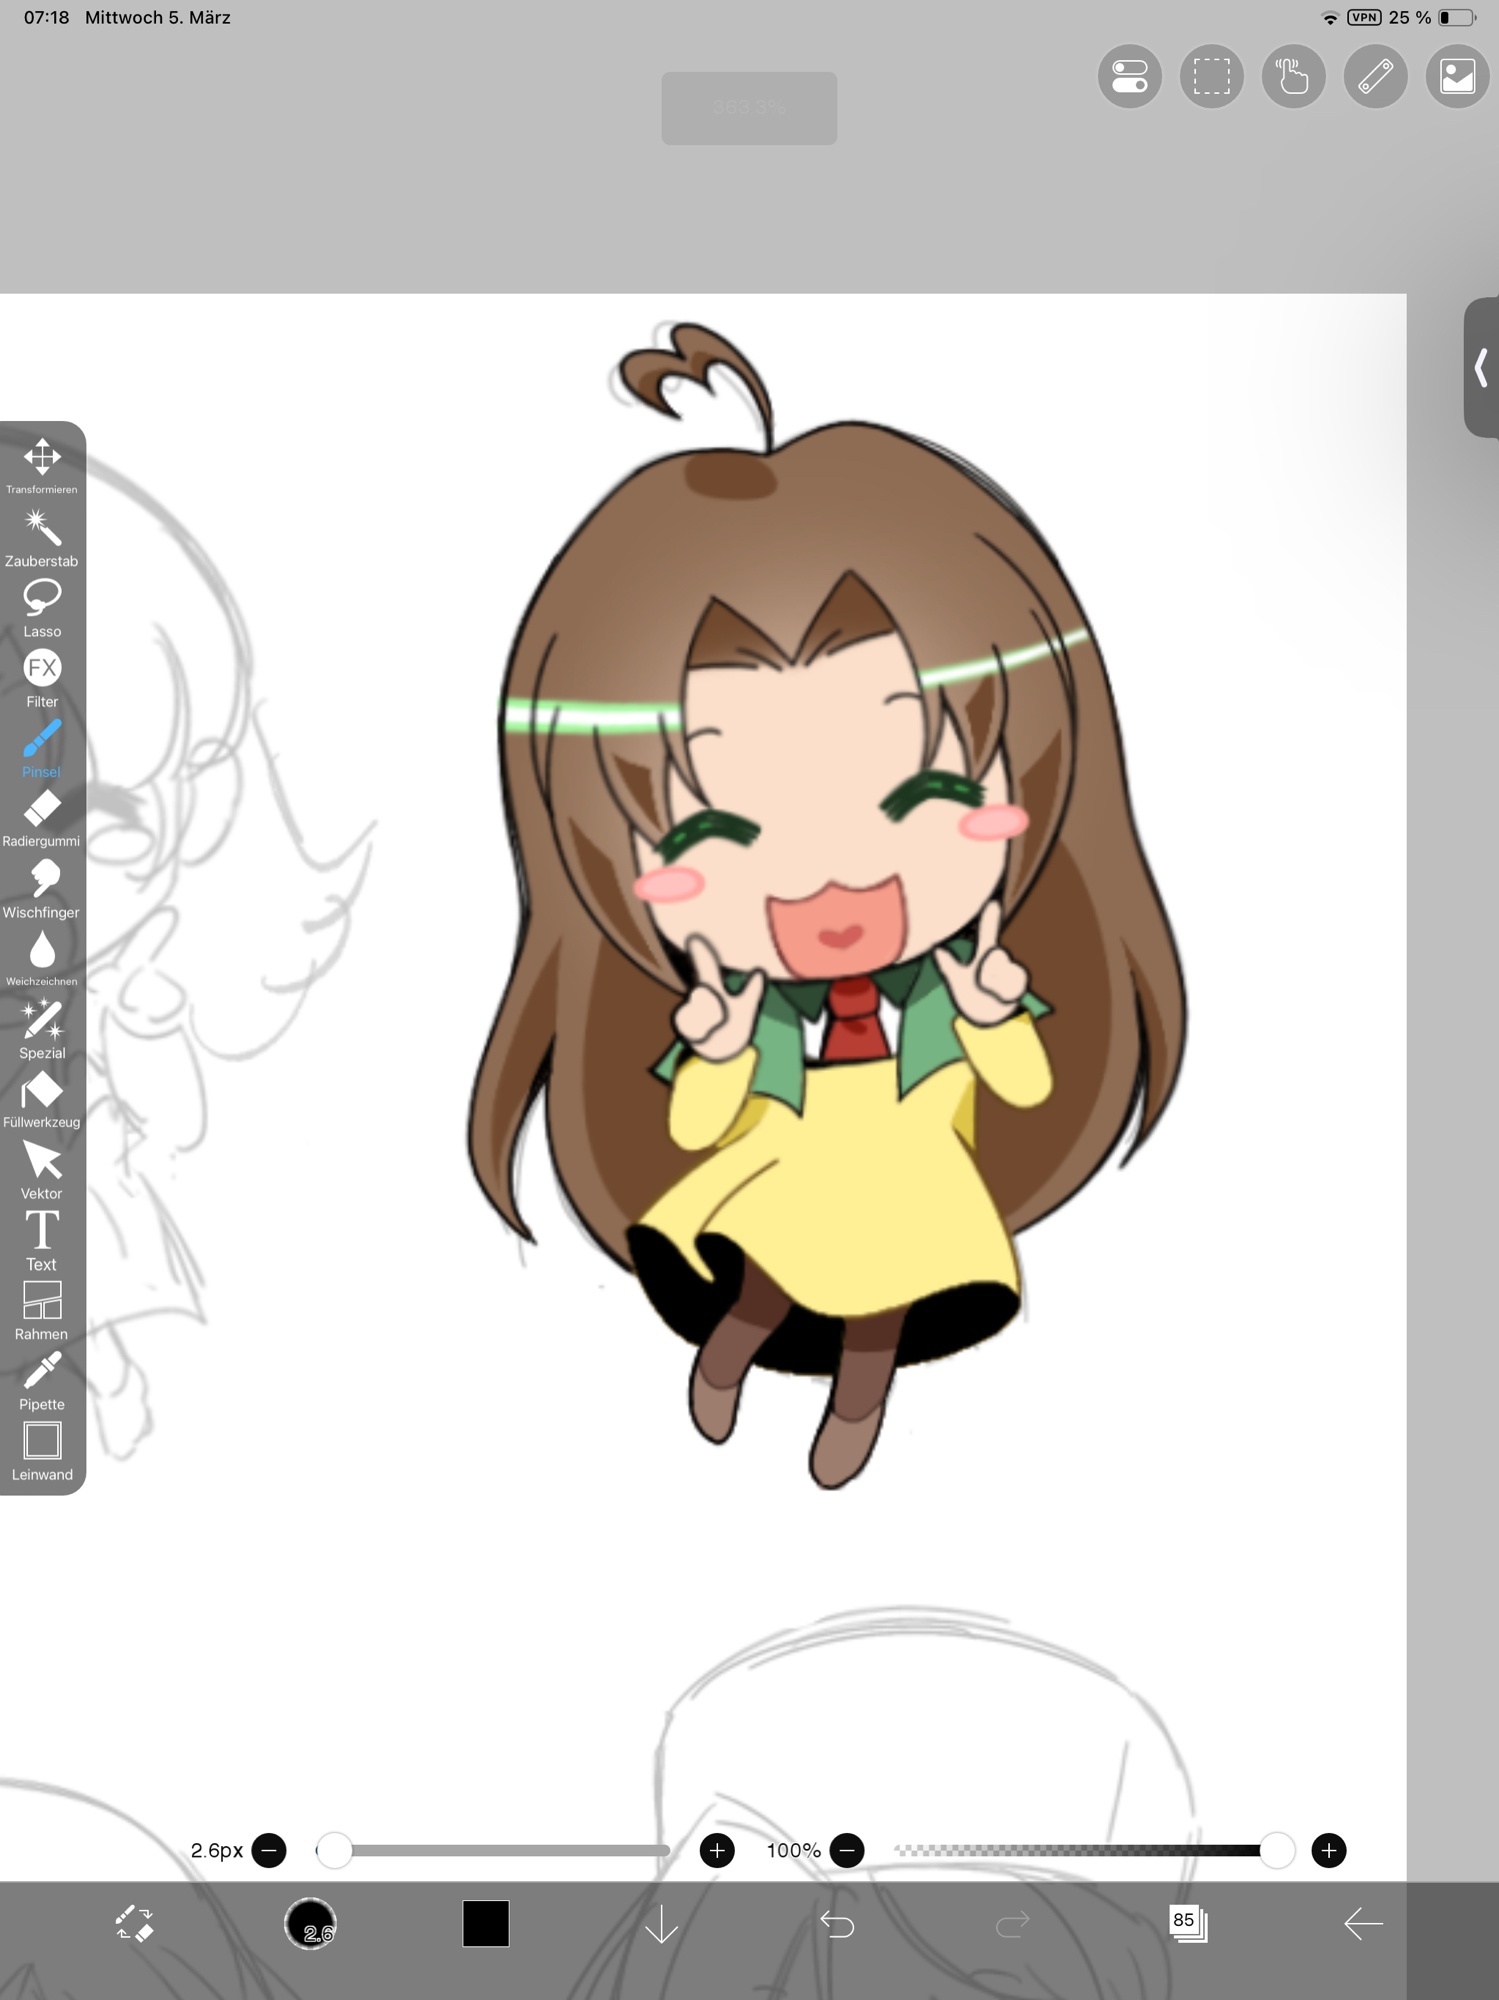This screenshot has height=2000, width=1499.
Task: Open the FX Filter tool
Action: pyautogui.click(x=42, y=676)
